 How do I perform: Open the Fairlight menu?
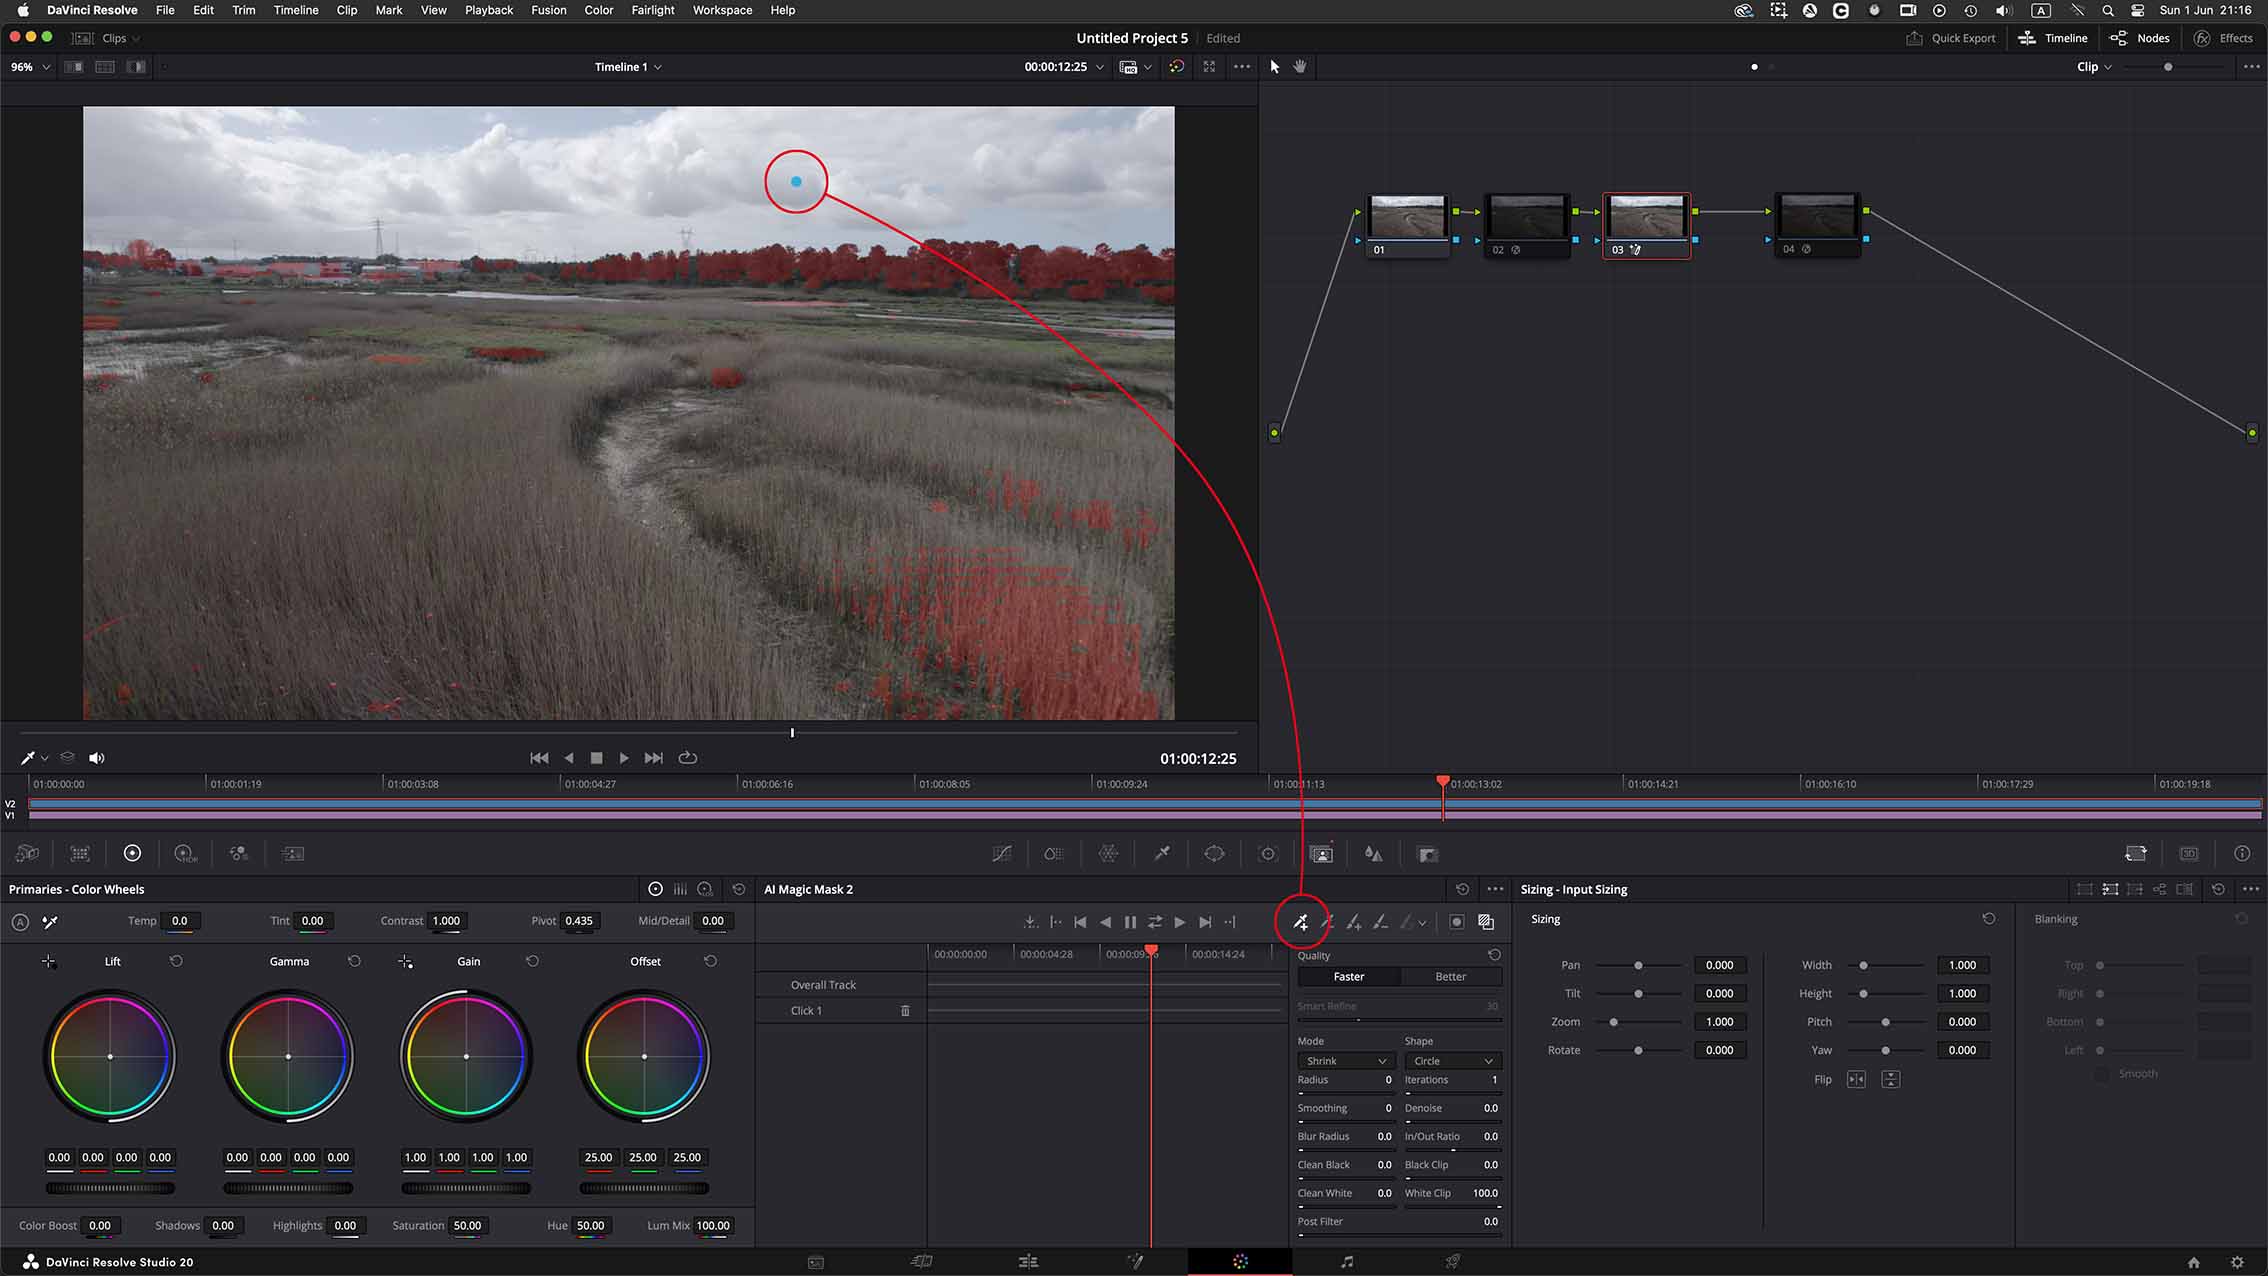(653, 10)
